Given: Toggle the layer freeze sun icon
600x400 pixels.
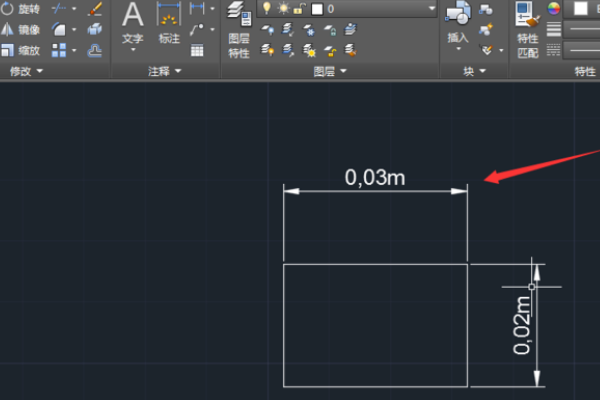Looking at the screenshot, I should tap(283, 9).
